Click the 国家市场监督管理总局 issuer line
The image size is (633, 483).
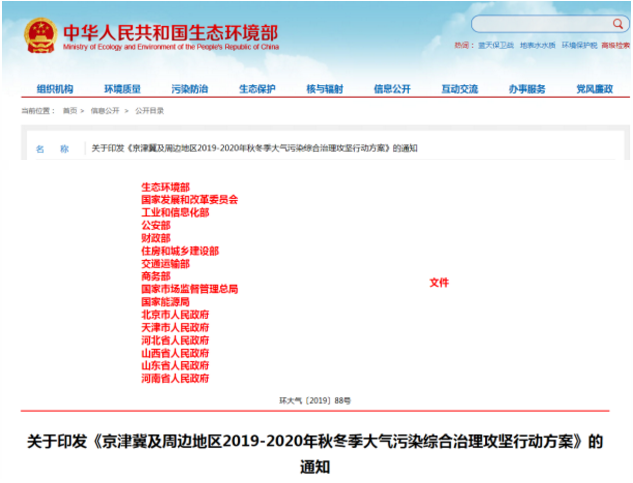(189, 289)
